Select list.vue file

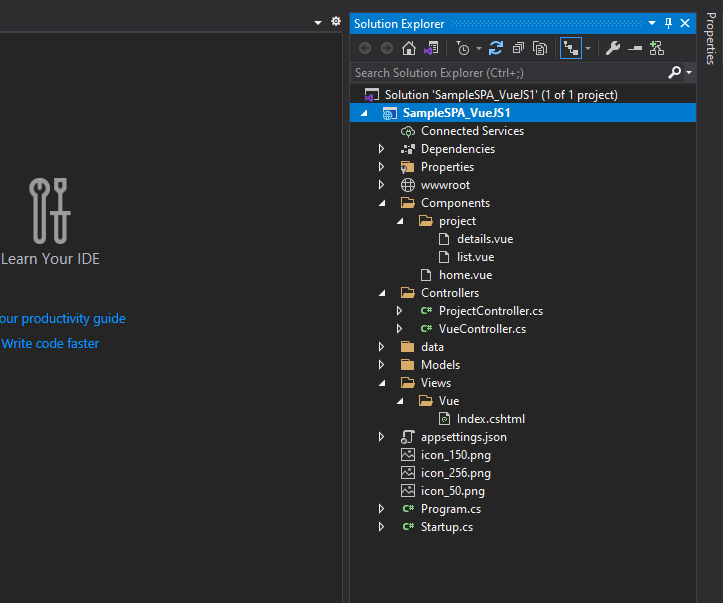(x=475, y=257)
